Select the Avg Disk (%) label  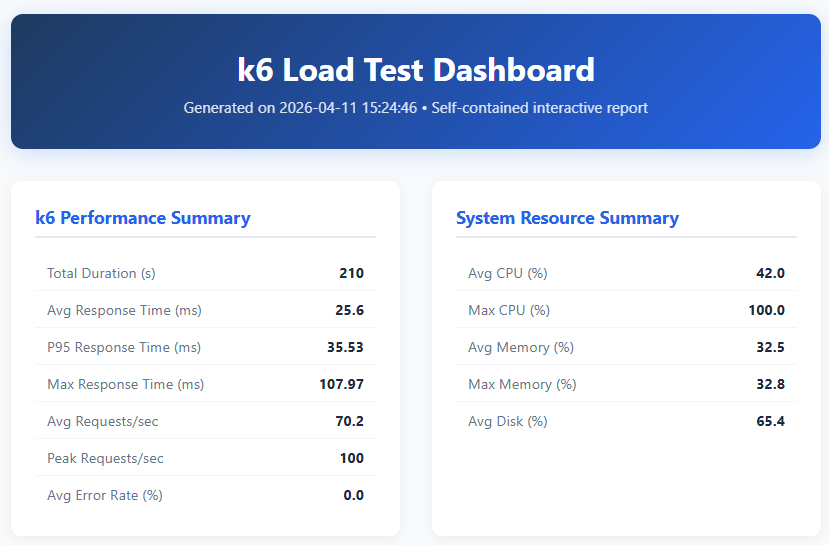click(508, 421)
